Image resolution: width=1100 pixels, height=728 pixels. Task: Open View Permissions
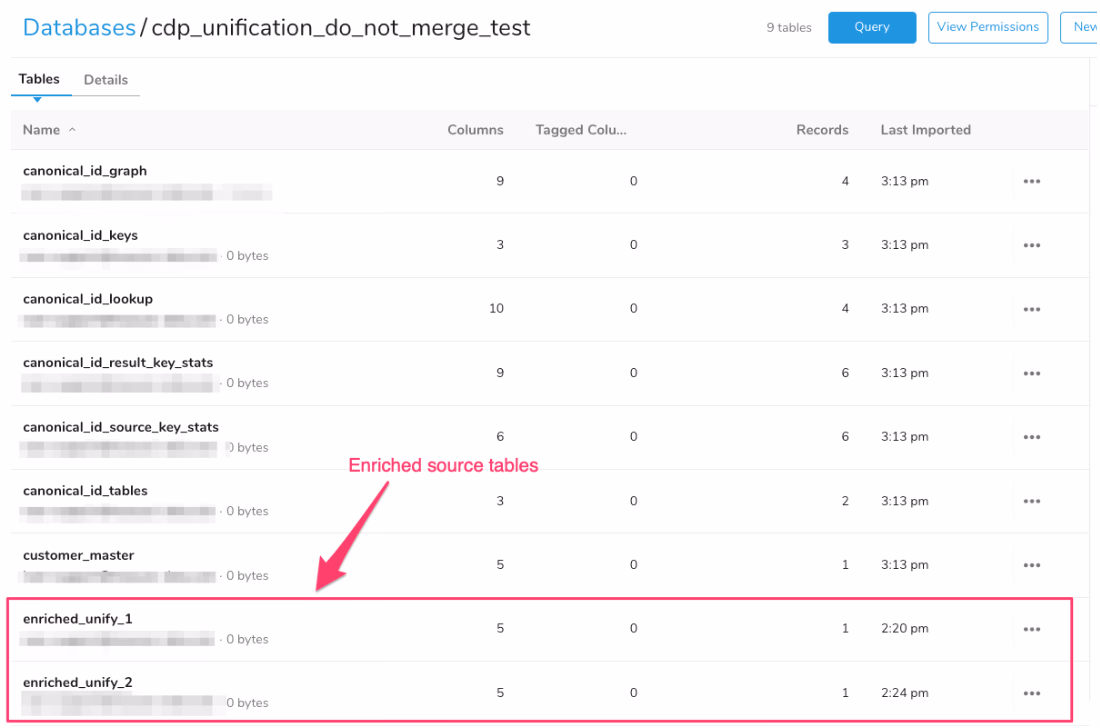click(987, 27)
